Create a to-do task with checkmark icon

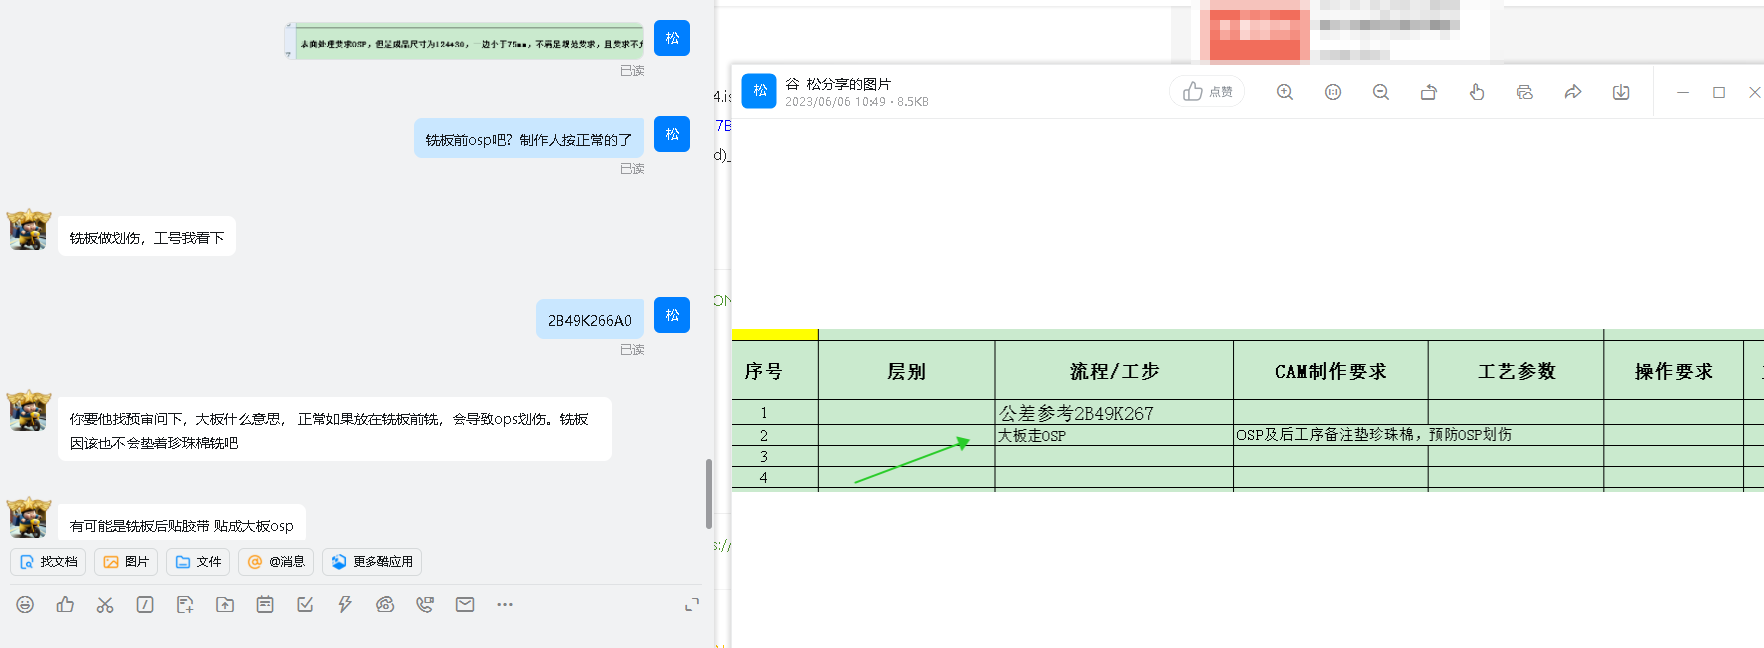coord(305,604)
